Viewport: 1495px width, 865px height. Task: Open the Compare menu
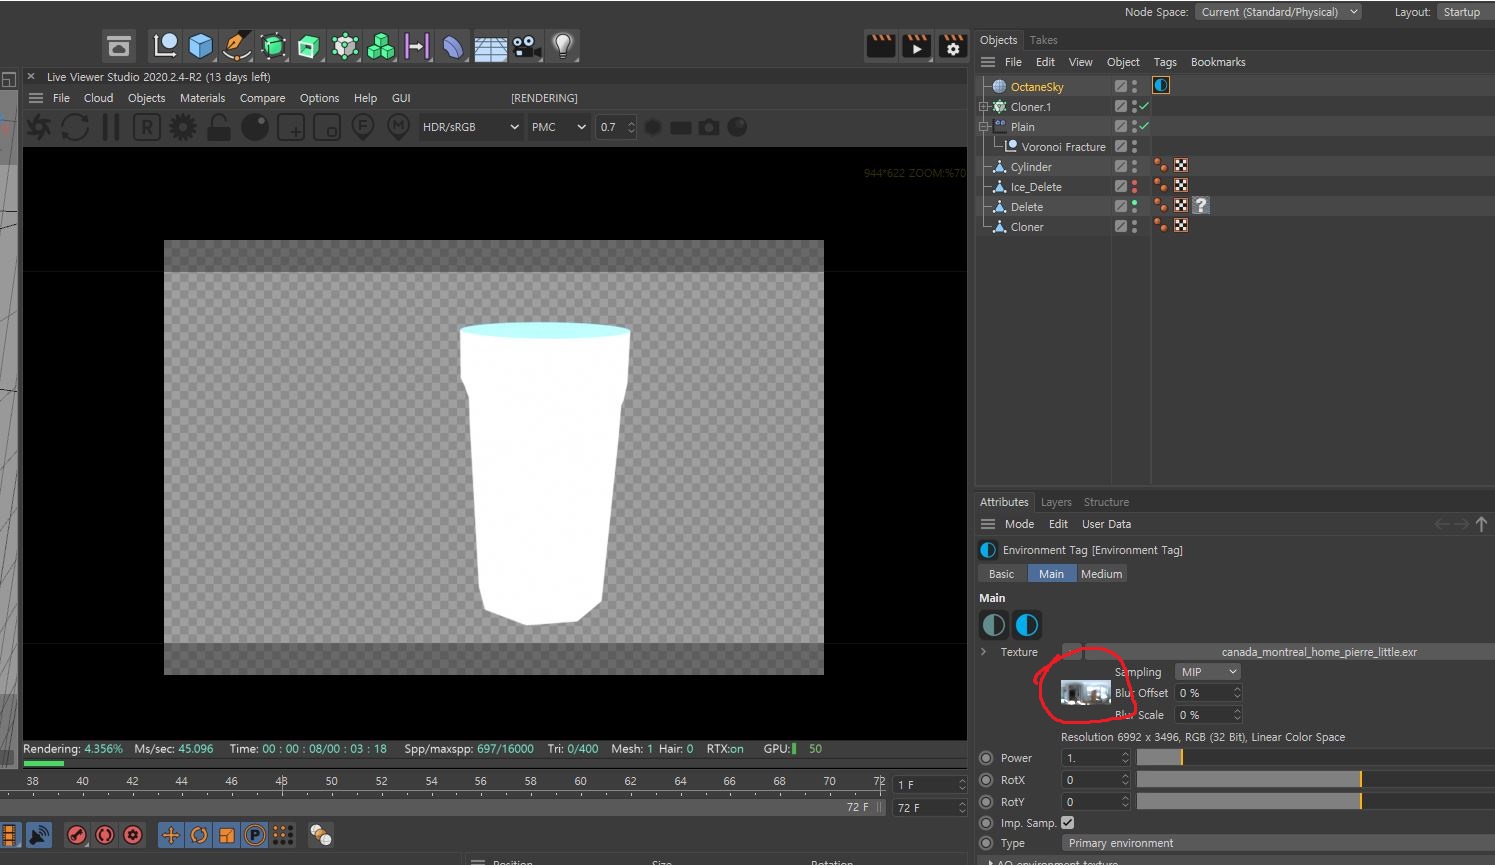tap(262, 98)
